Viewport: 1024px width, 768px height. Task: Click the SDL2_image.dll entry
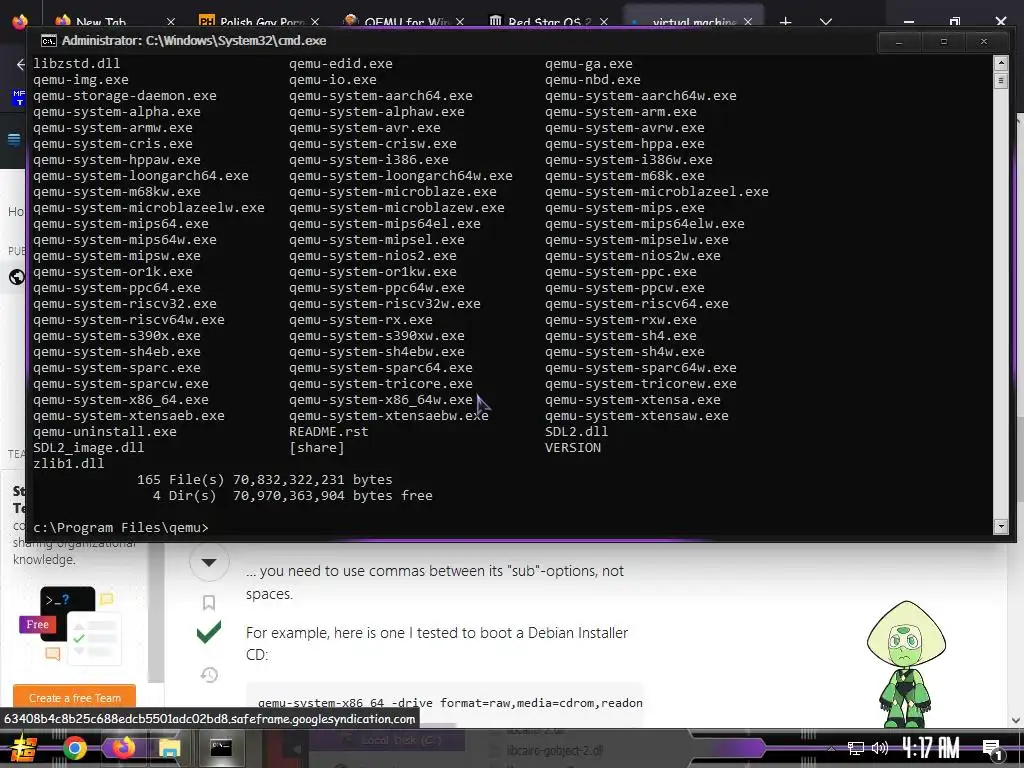89,448
